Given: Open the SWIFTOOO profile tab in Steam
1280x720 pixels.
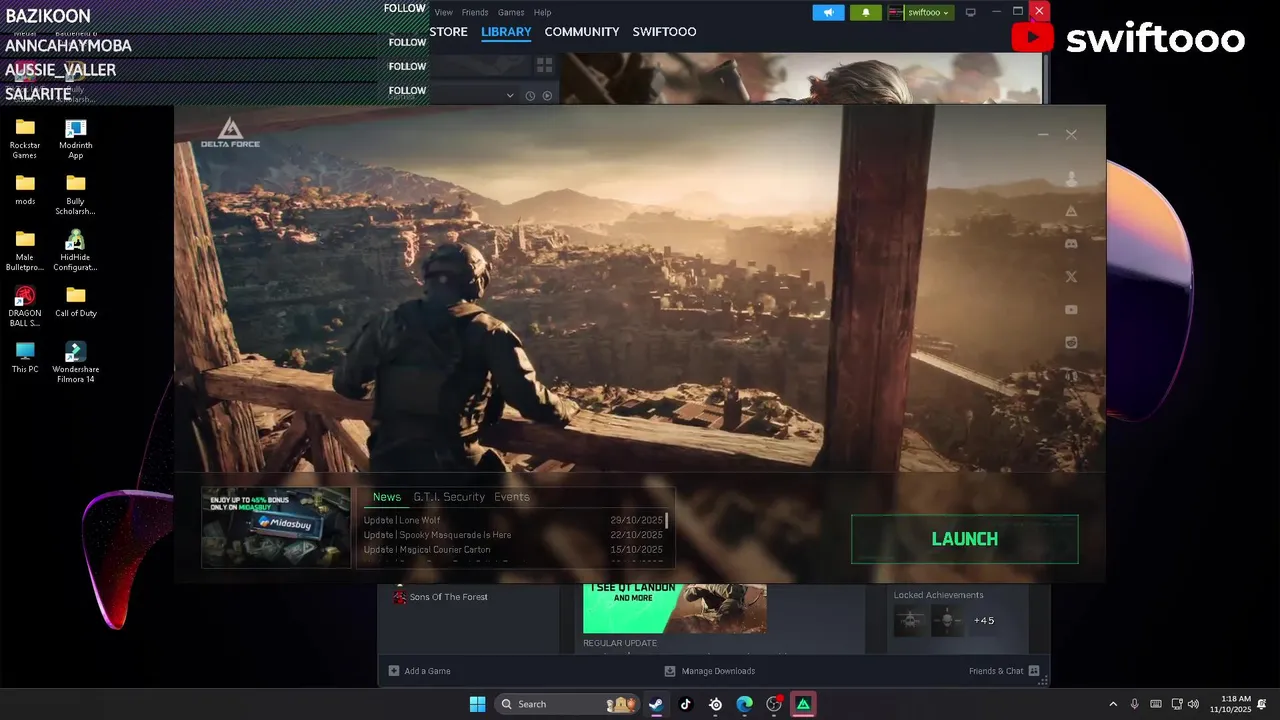Looking at the screenshot, I should pos(664,32).
